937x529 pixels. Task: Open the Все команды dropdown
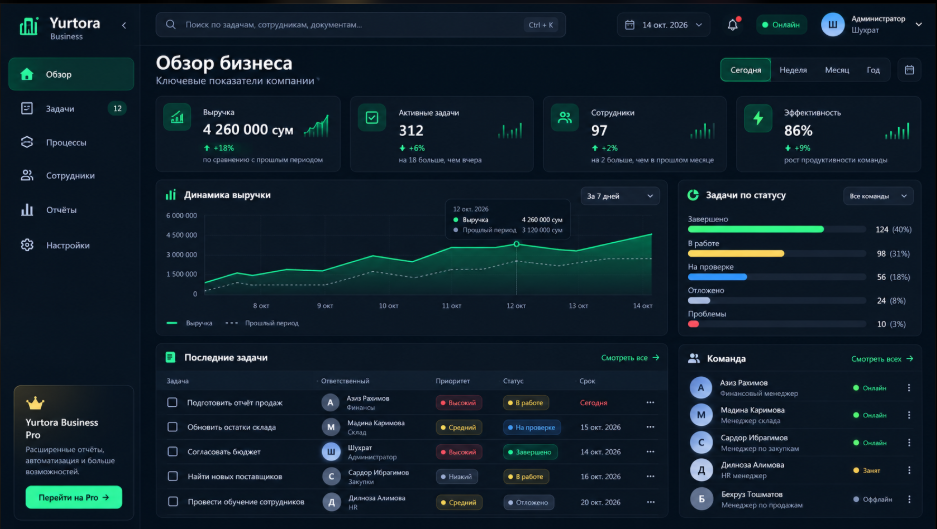tap(878, 196)
